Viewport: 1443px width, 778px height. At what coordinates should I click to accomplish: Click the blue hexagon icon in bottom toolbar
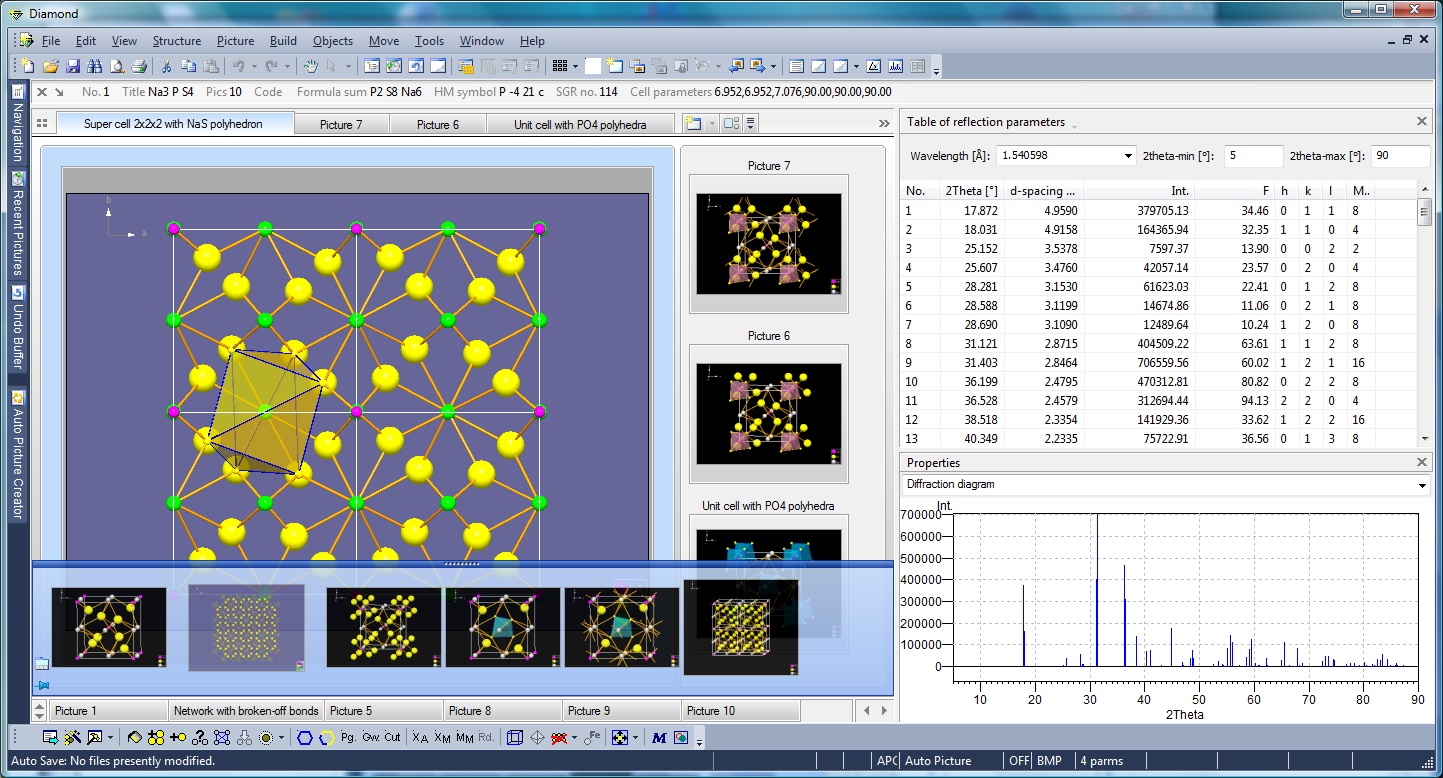(x=305, y=737)
